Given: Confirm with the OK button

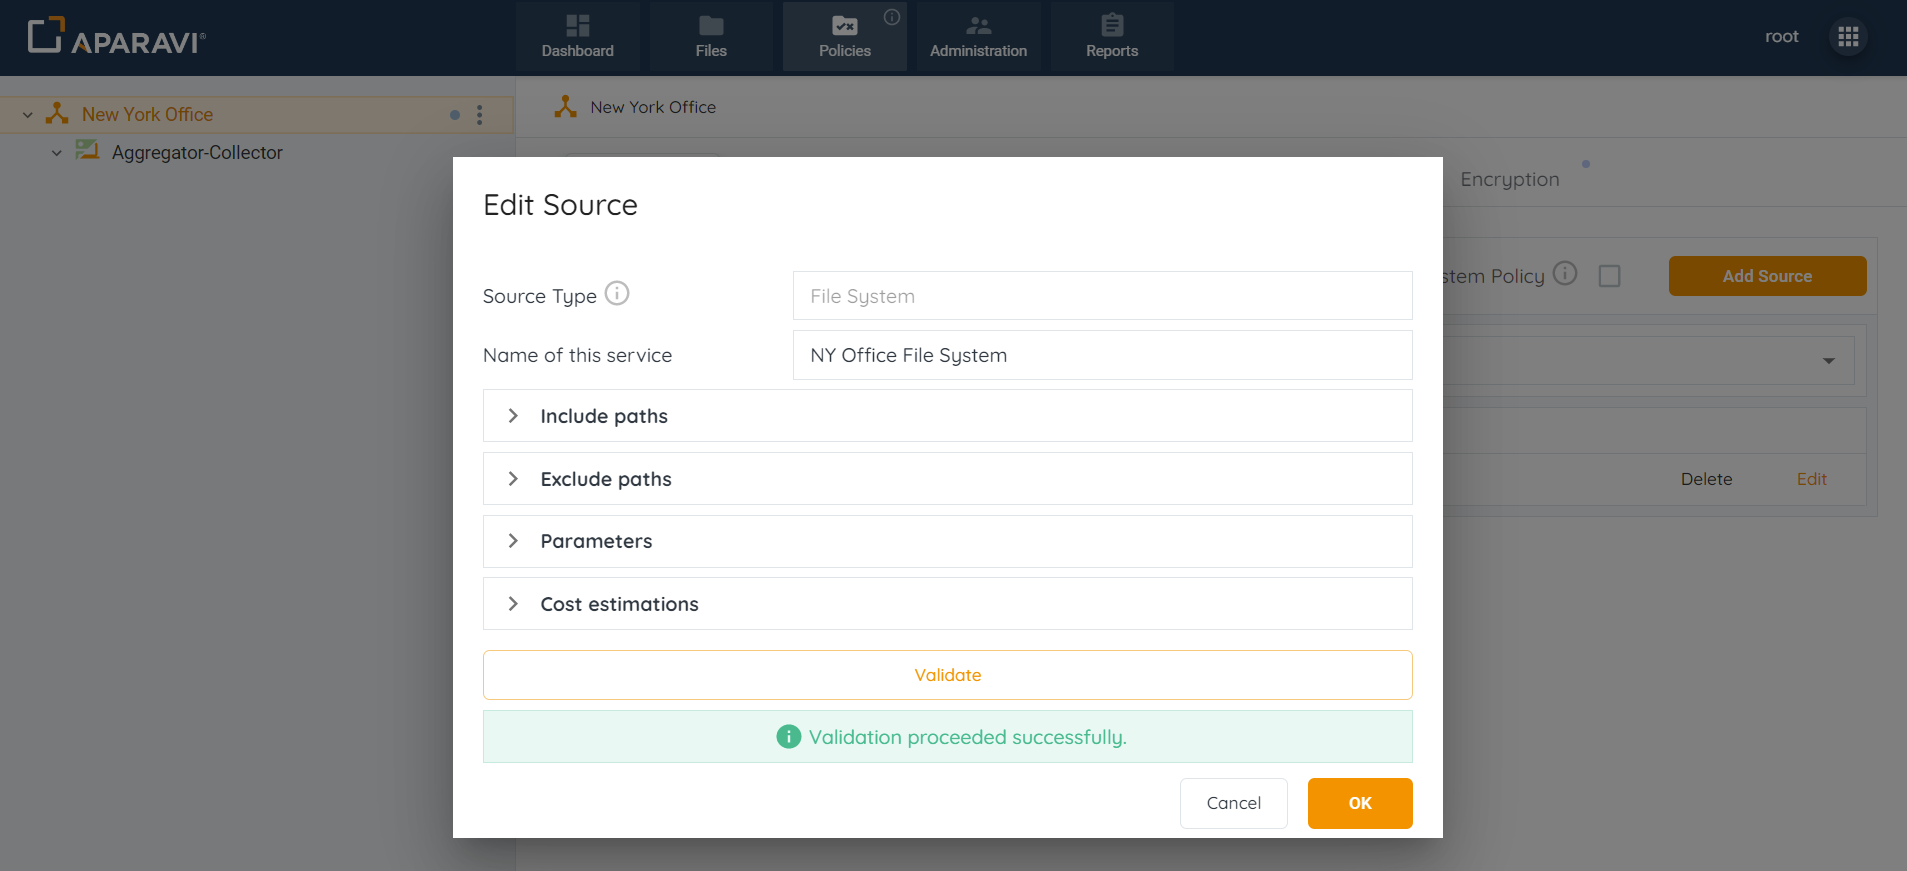Looking at the screenshot, I should [1359, 803].
